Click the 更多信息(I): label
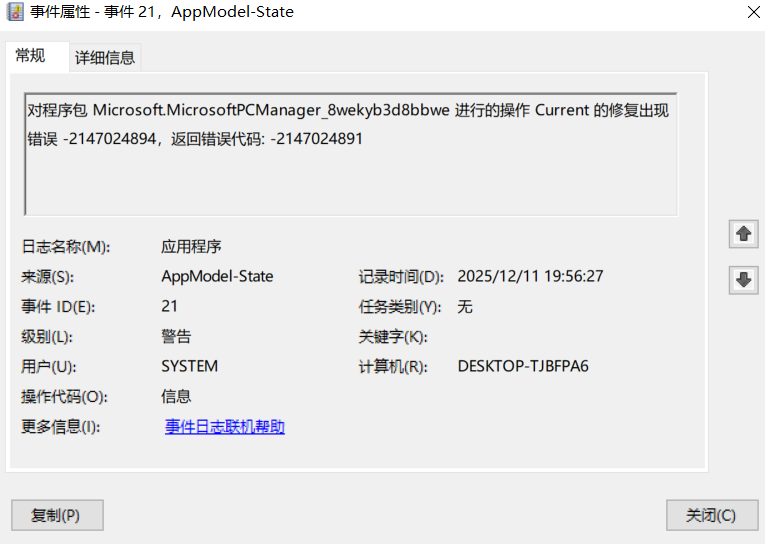The width and height of the screenshot is (765, 544). point(60,427)
